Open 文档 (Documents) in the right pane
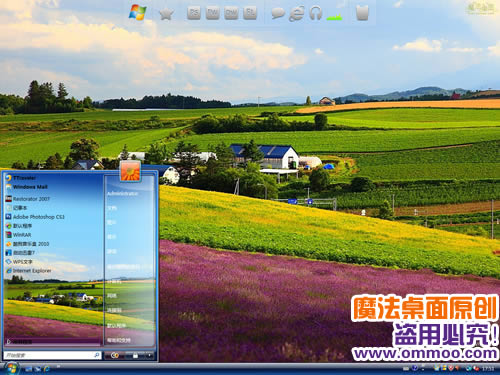This screenshot has height=375, width=500. [112, 208]
